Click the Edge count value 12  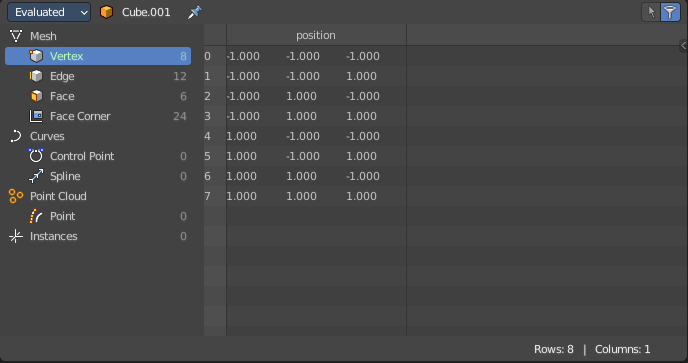pyautogui.click(x=179, y=76)
